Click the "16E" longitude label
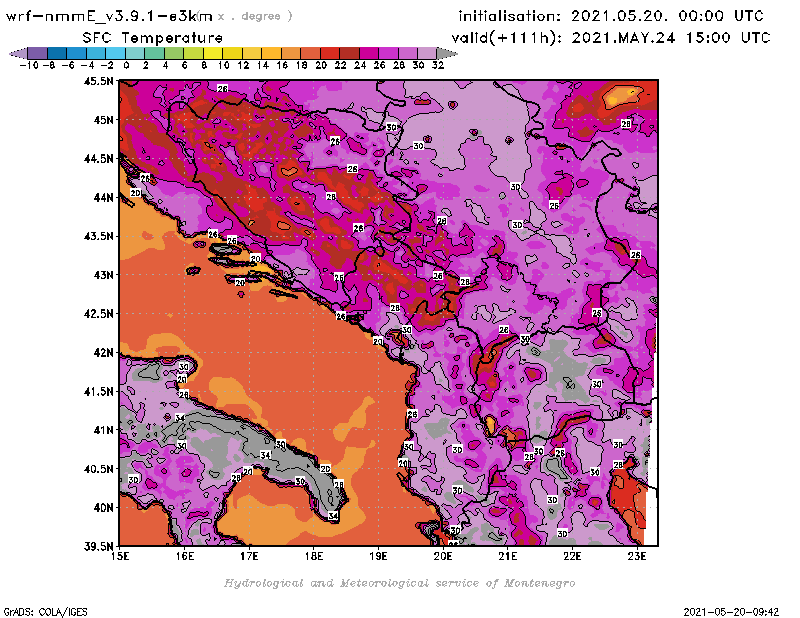The image size is (800, 618). (185, 556)
